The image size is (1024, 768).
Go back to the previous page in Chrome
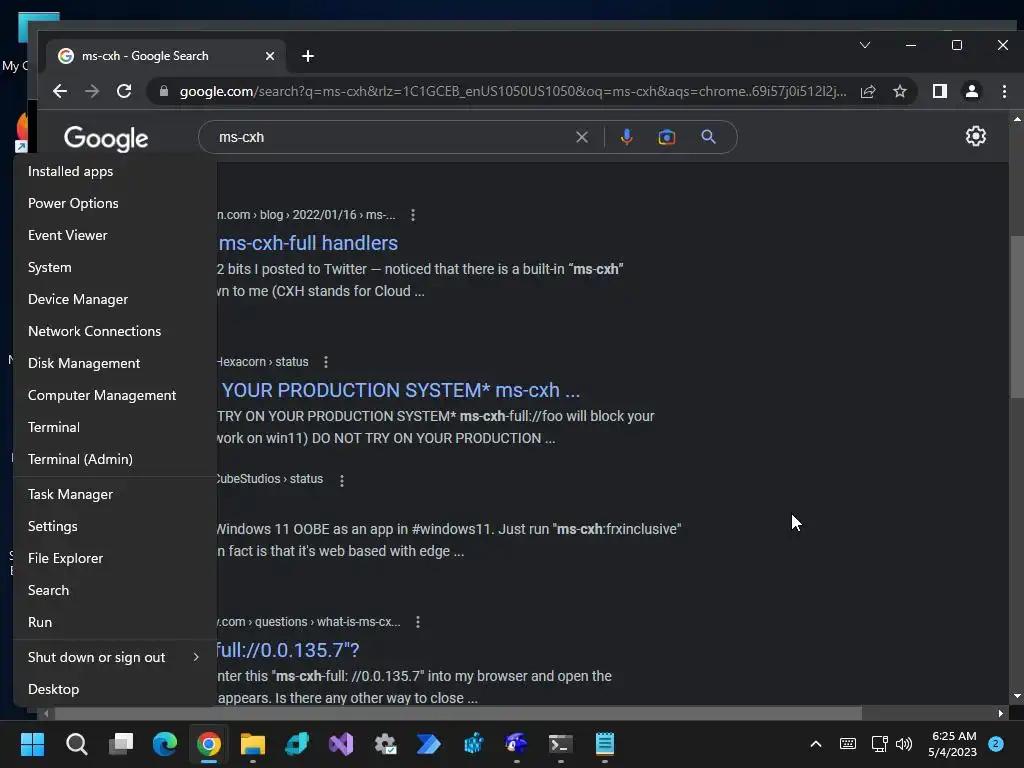(x=59, y=91)
